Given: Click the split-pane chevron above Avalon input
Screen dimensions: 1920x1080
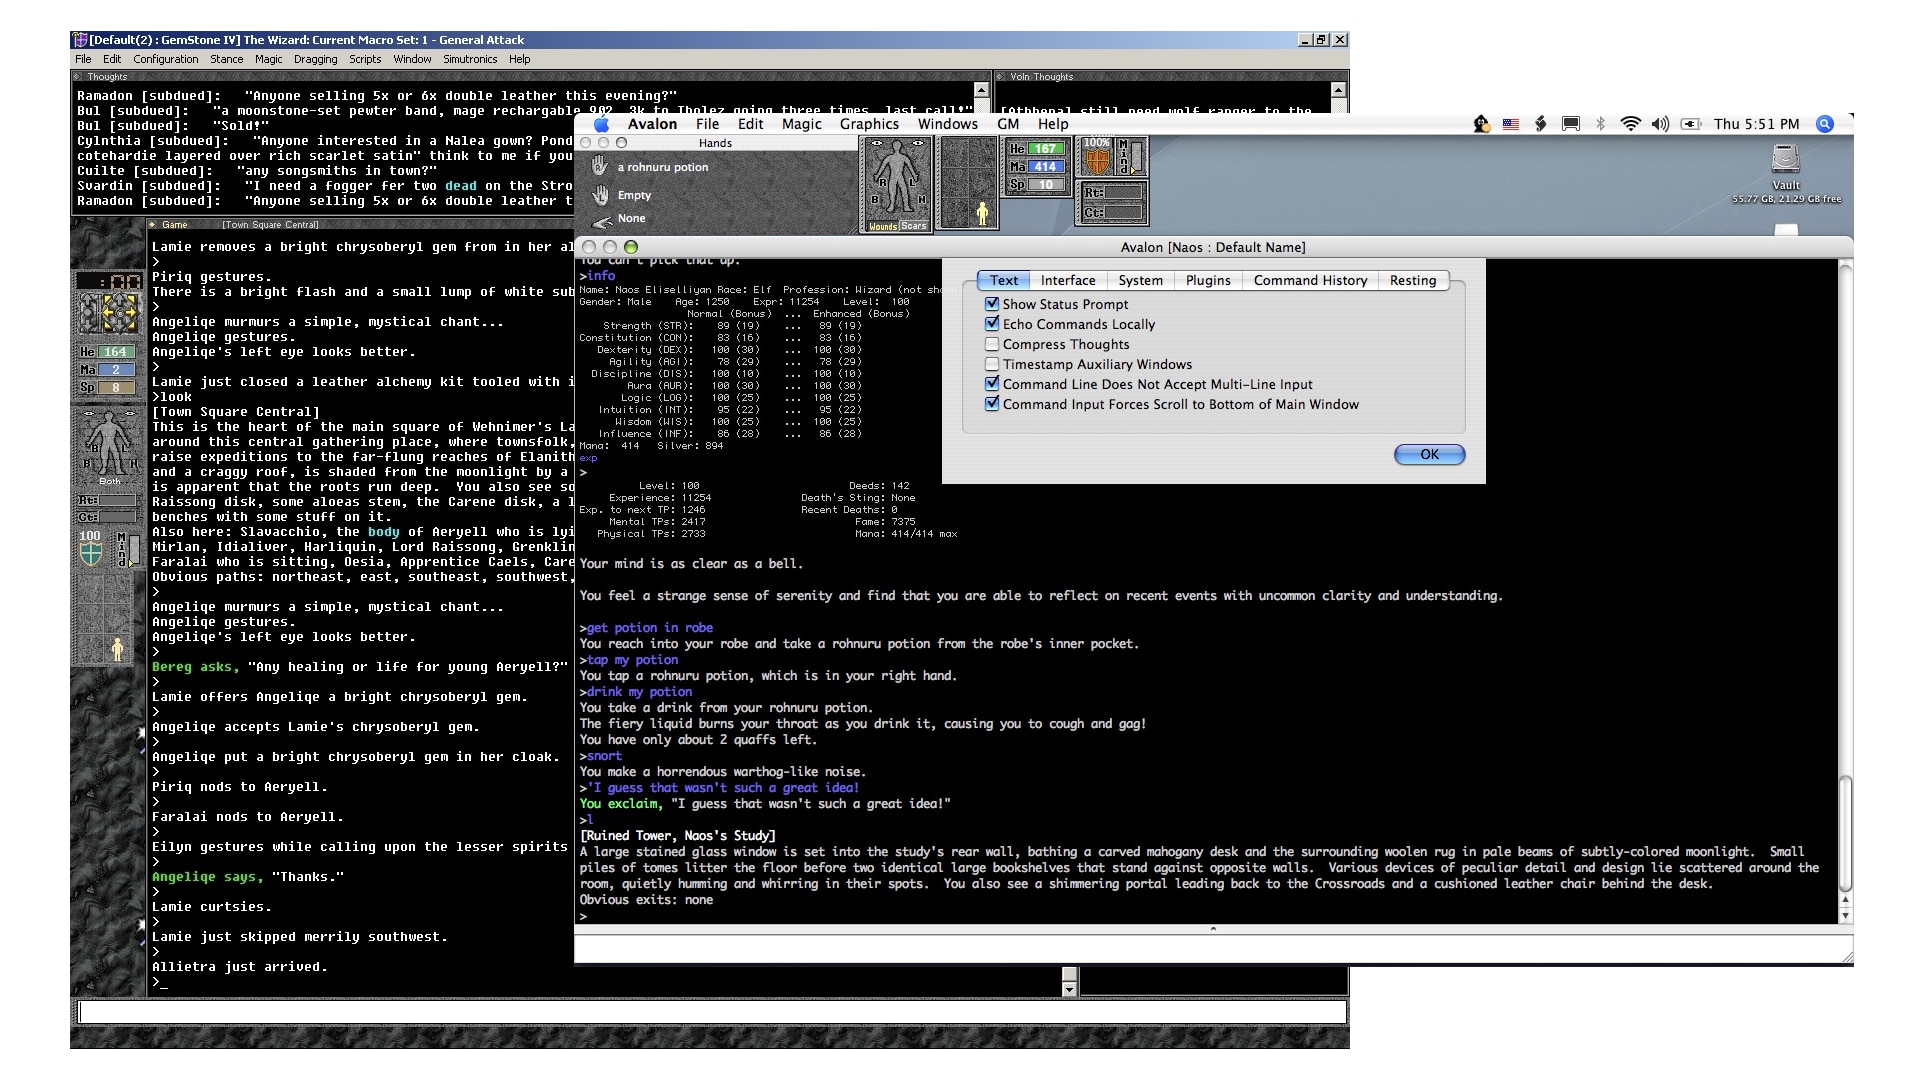Looking at the screenshot, I should point(1213,929).
